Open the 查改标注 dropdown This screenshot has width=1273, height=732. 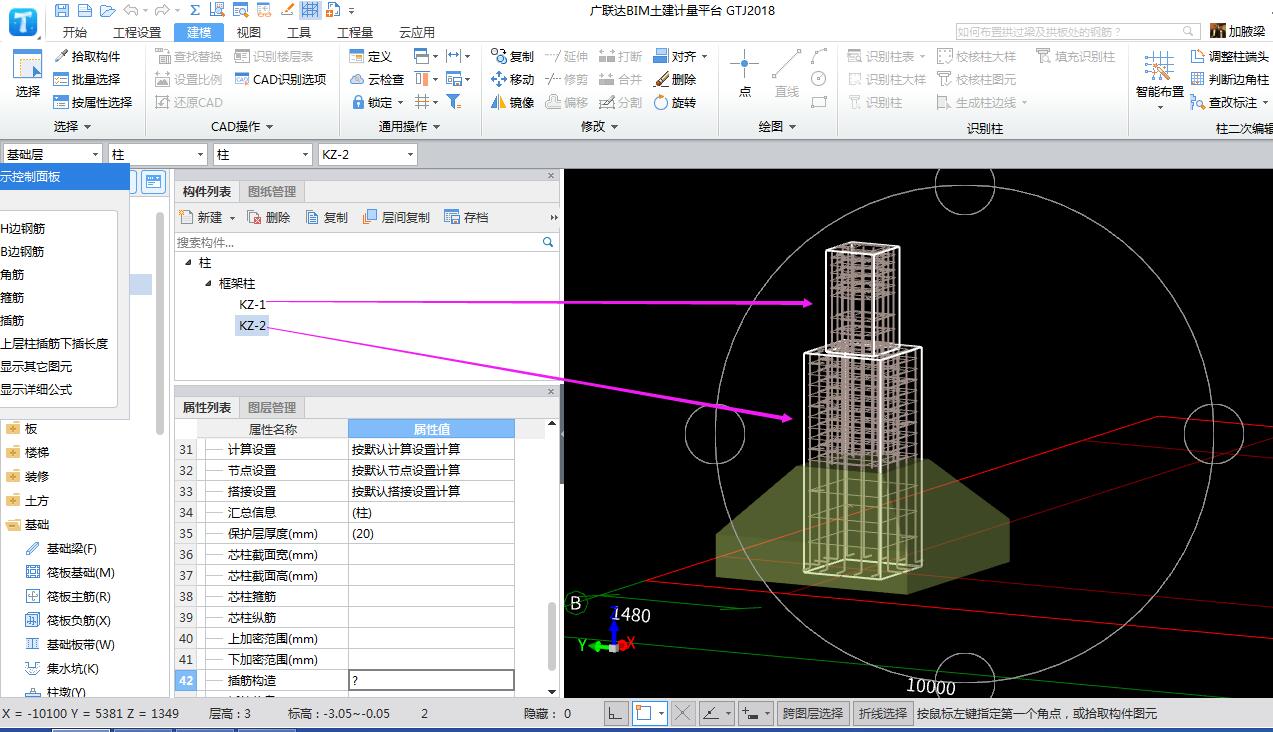pyautogui.click(x=1265, y=102)
